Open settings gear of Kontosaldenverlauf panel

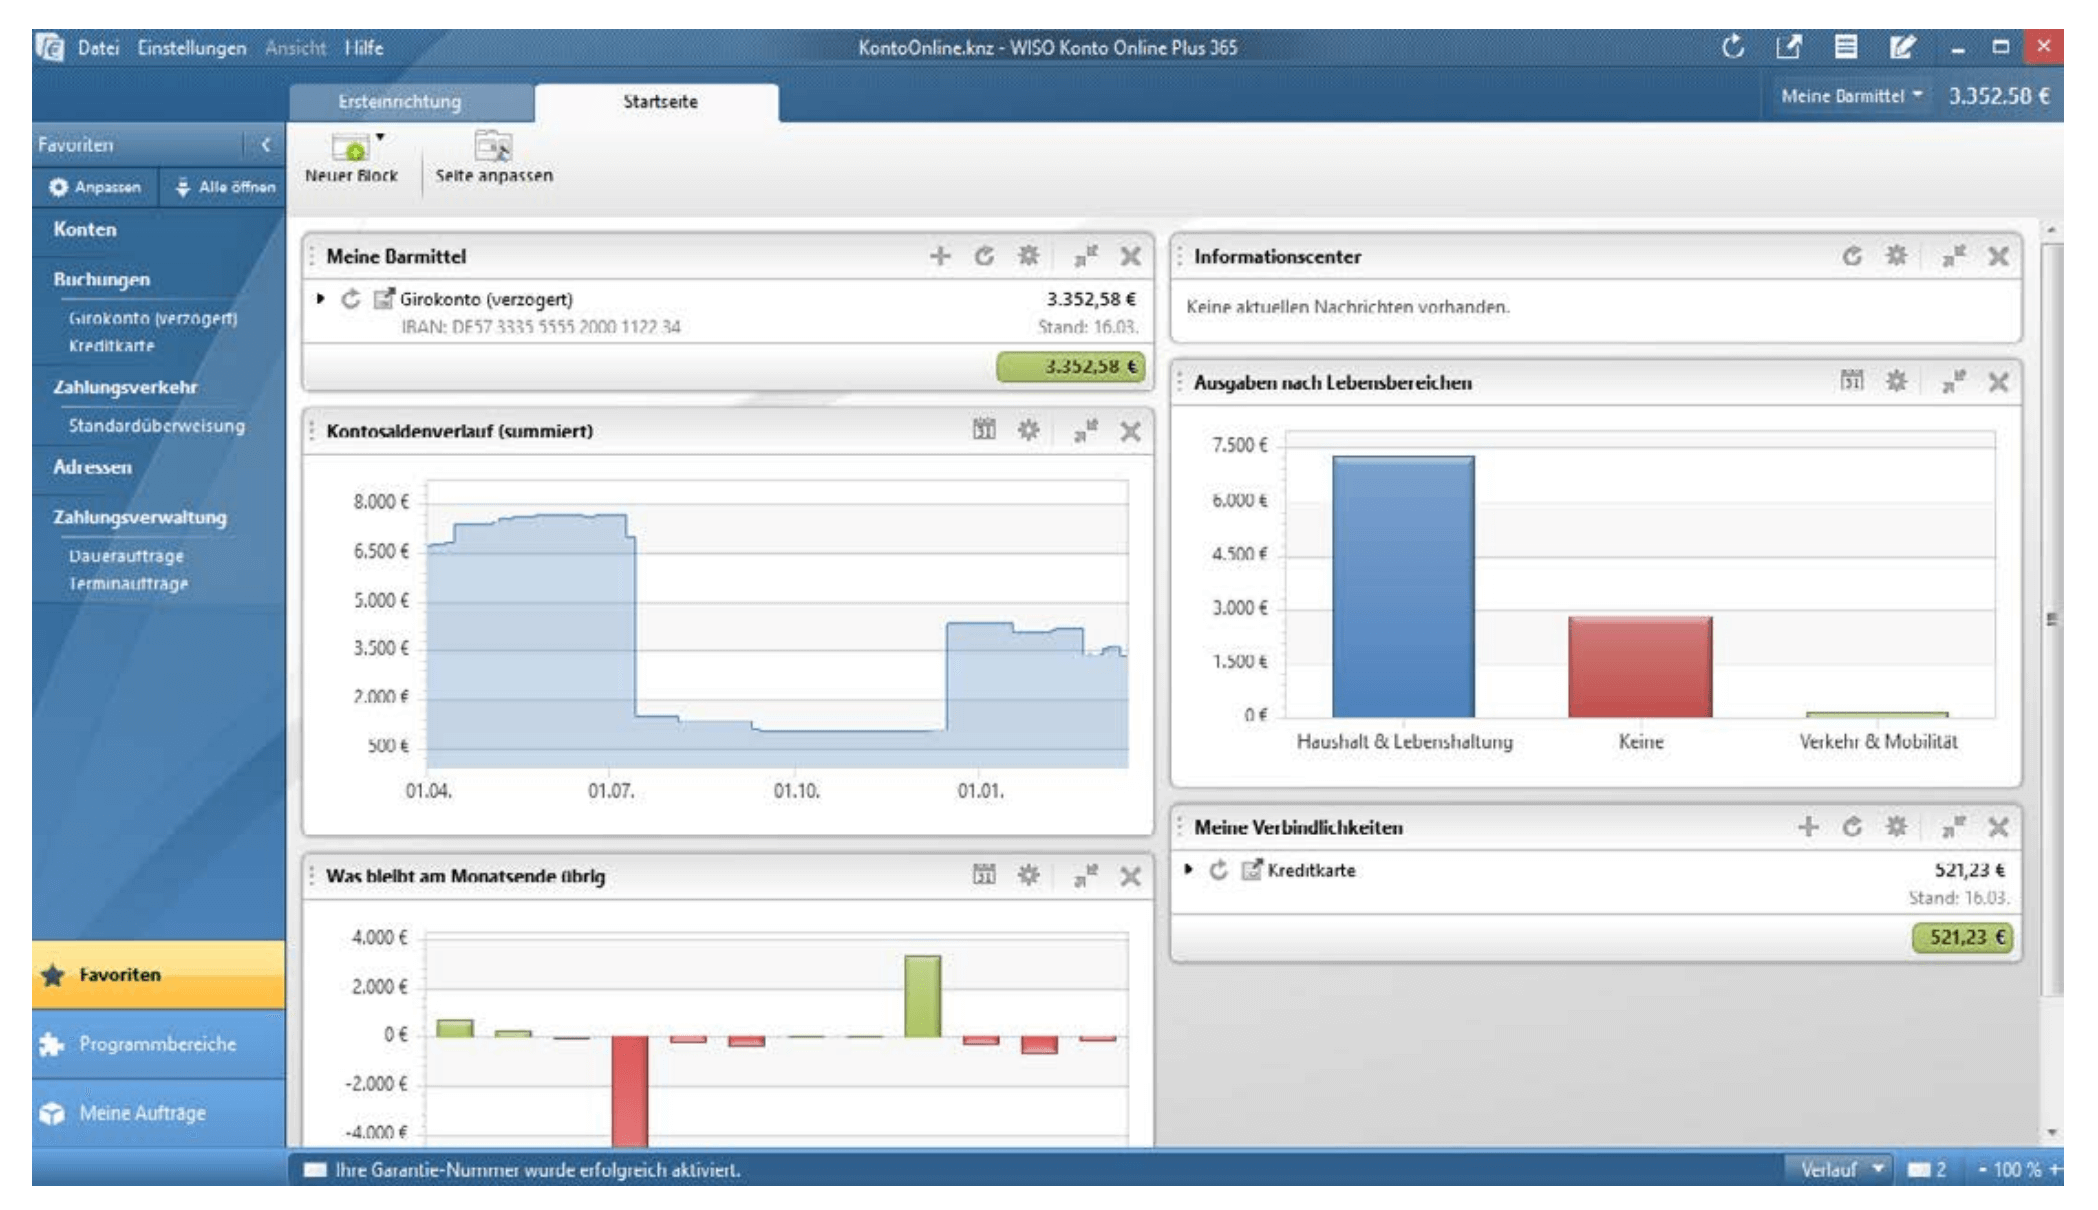tap(1029, 431)
